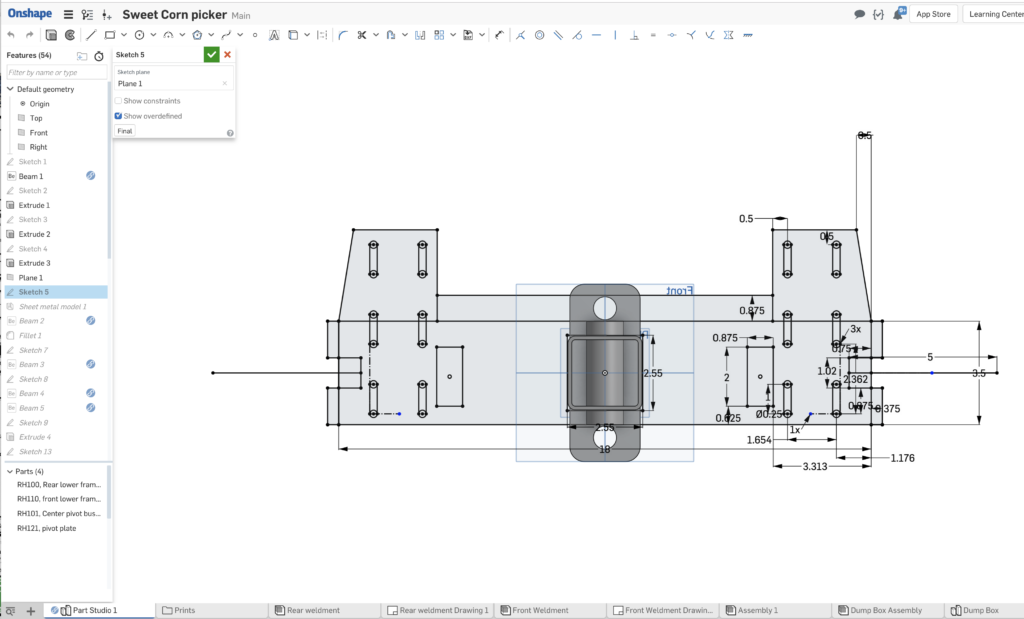Enable the Show constraints checkbox

(x=118, y=101)
